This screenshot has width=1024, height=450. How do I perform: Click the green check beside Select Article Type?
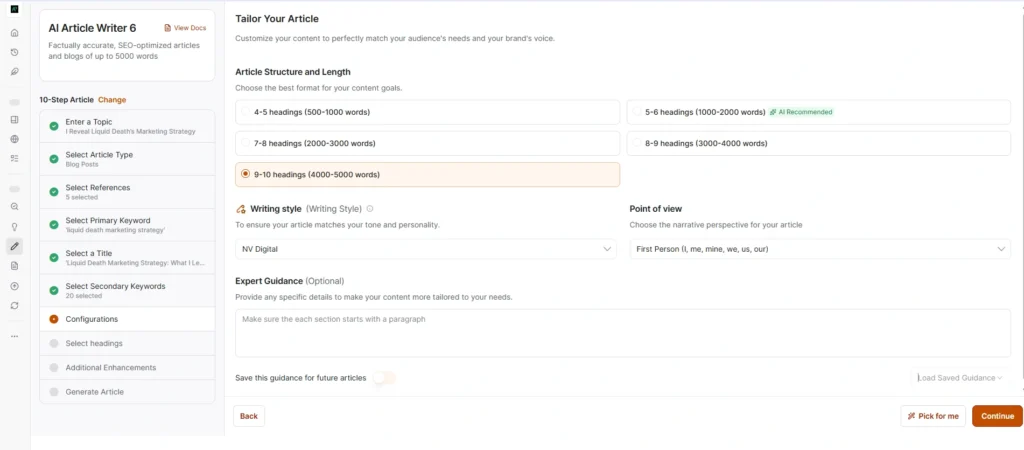[54, 159]
